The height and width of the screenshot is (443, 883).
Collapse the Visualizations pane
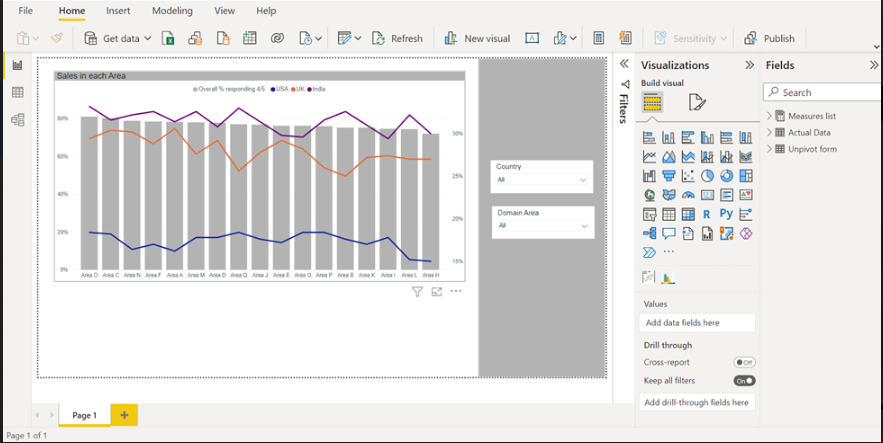point(750,65)
